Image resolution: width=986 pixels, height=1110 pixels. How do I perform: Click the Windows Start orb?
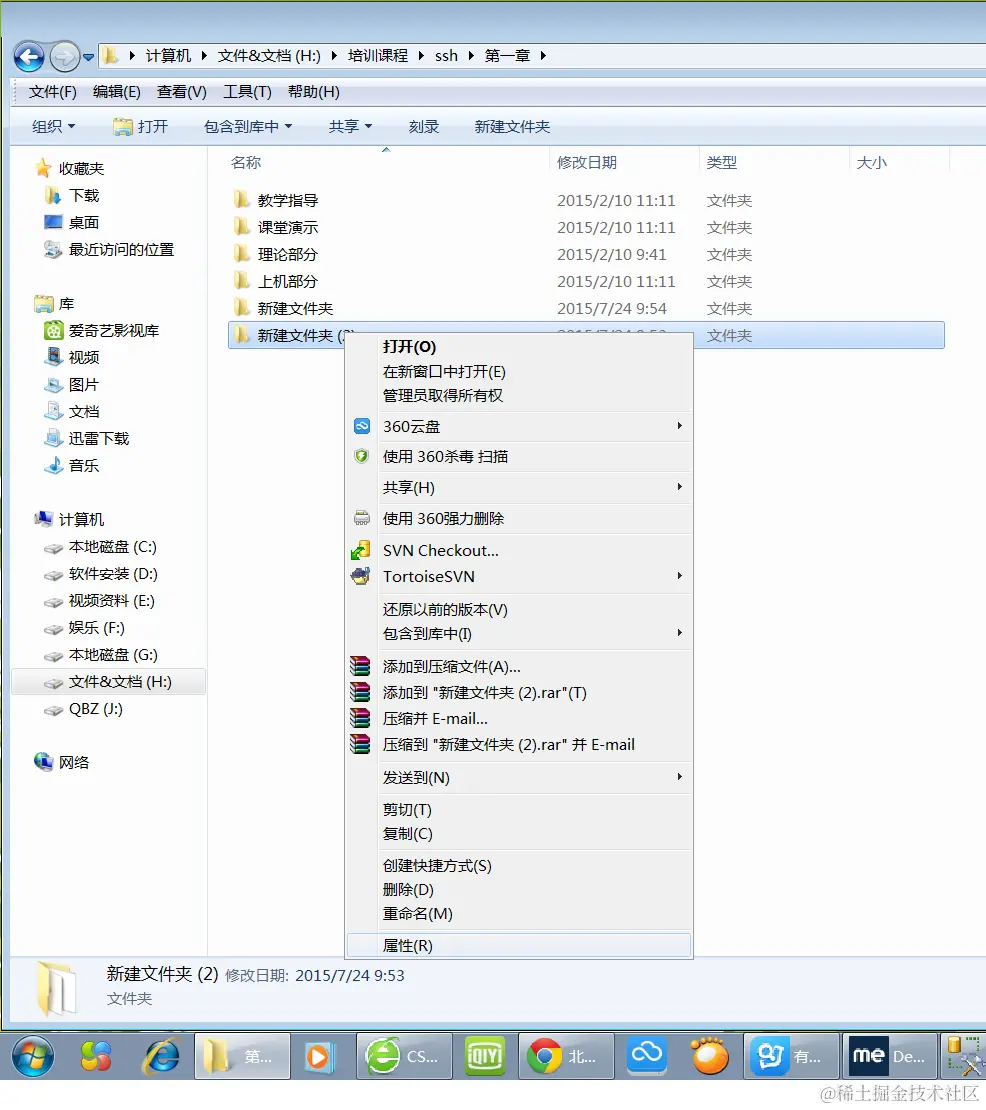31,1055
